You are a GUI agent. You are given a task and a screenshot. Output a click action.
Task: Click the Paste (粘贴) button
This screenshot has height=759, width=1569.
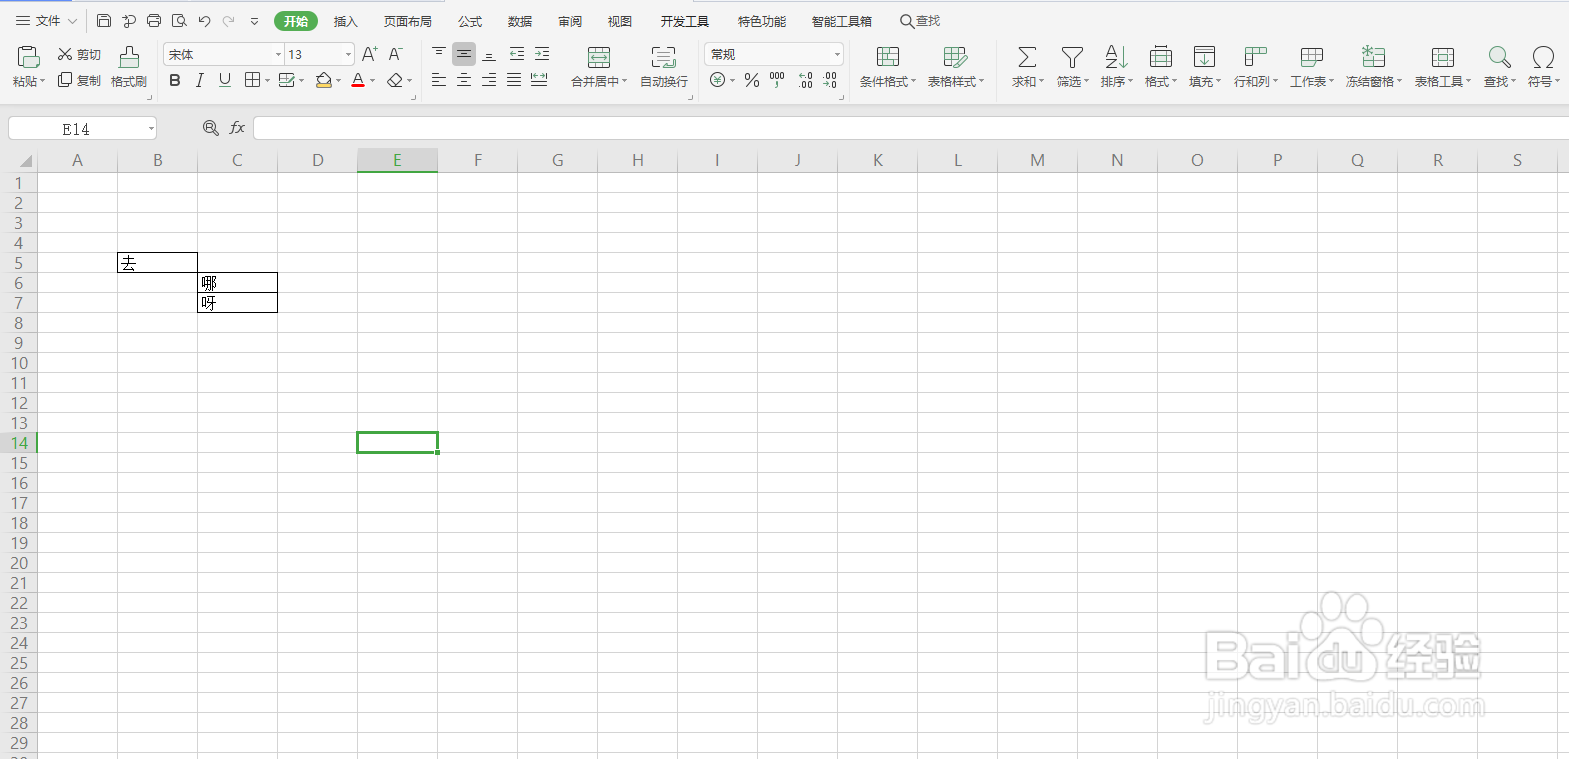tap(28, 66)
